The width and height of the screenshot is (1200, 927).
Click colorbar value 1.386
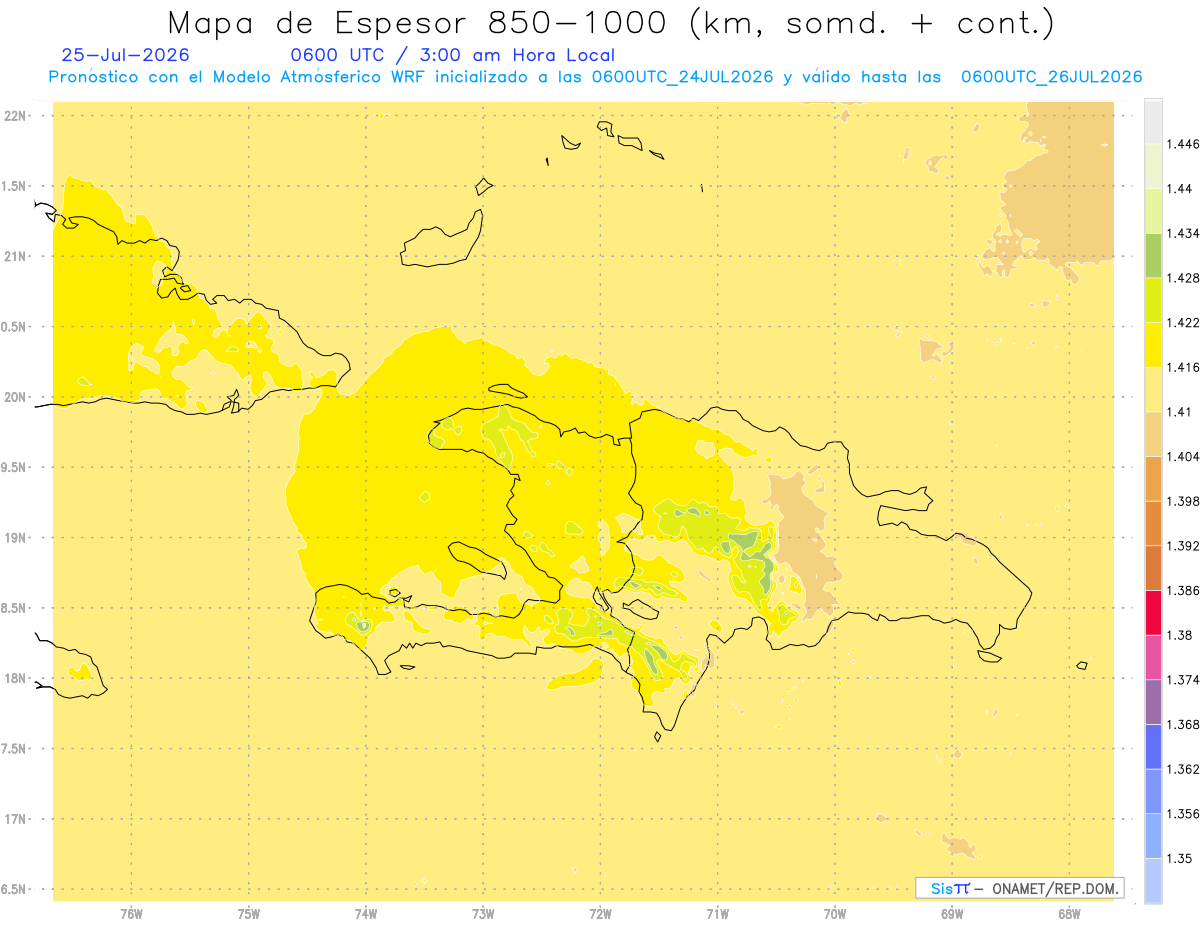[x=1183, y=590]
